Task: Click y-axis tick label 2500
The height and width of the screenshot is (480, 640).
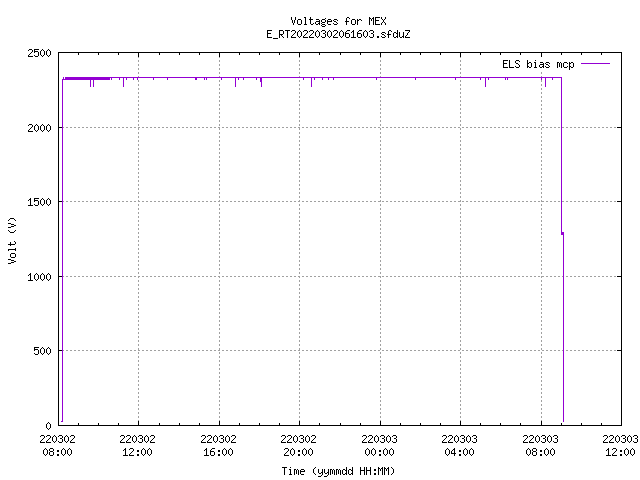Action: click(39, 53)
